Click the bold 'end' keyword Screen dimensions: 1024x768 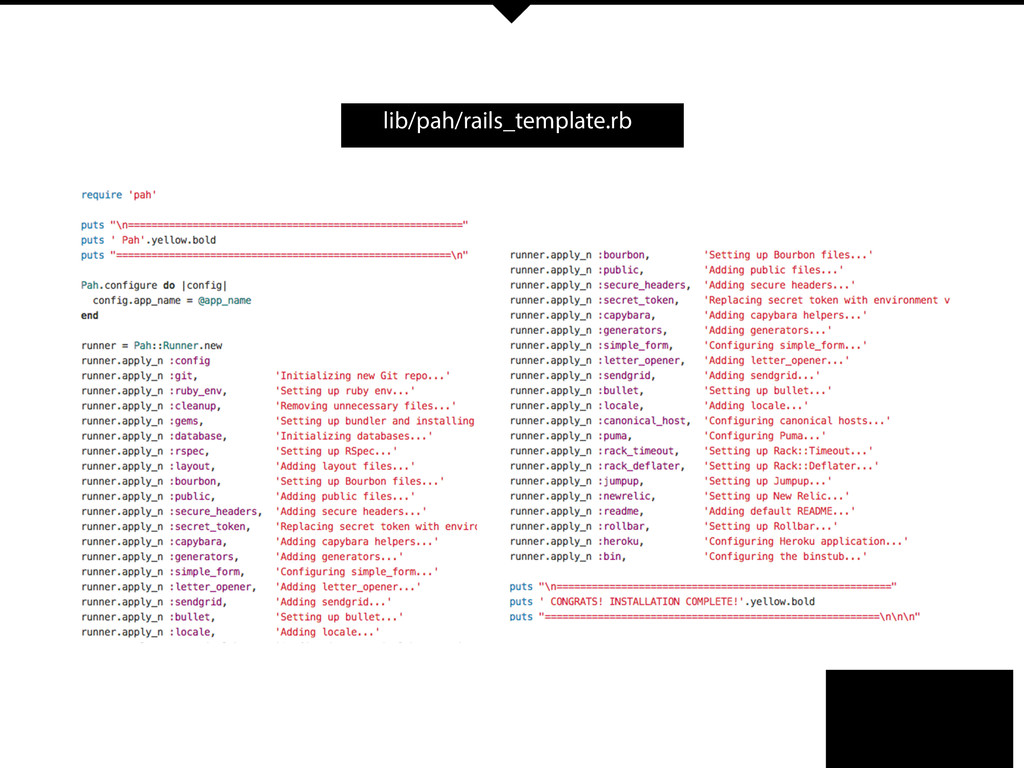(x=89, y=315)
